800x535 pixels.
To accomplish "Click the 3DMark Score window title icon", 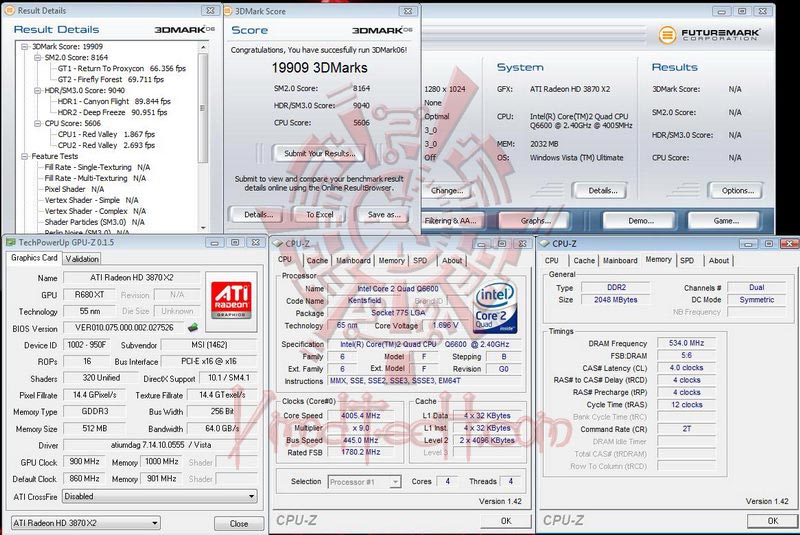I will coord(228,11).
